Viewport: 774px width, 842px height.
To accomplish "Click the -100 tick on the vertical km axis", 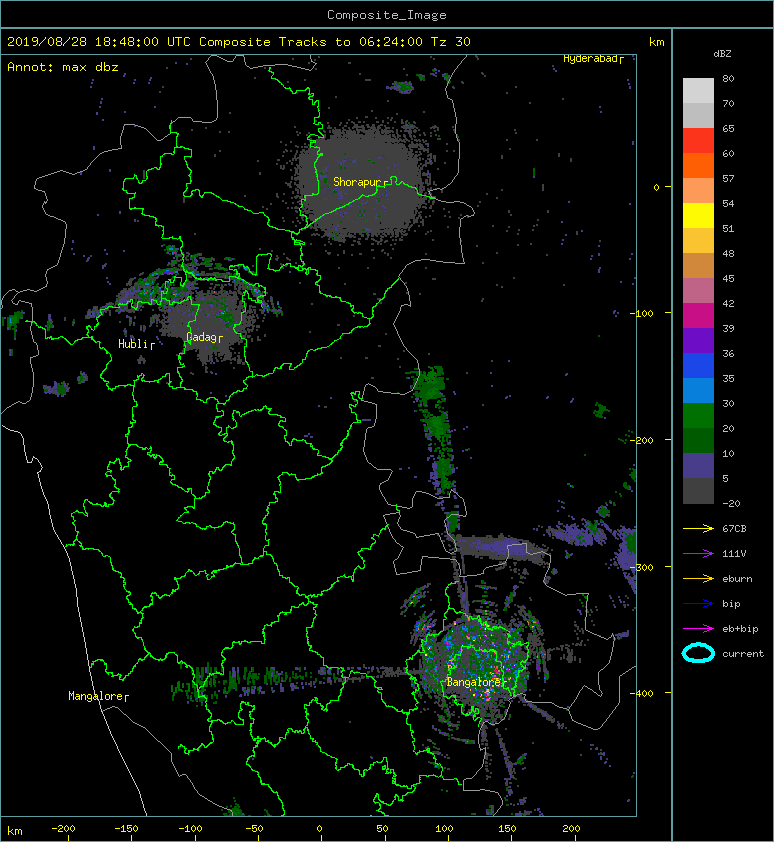I will (642, 313).
